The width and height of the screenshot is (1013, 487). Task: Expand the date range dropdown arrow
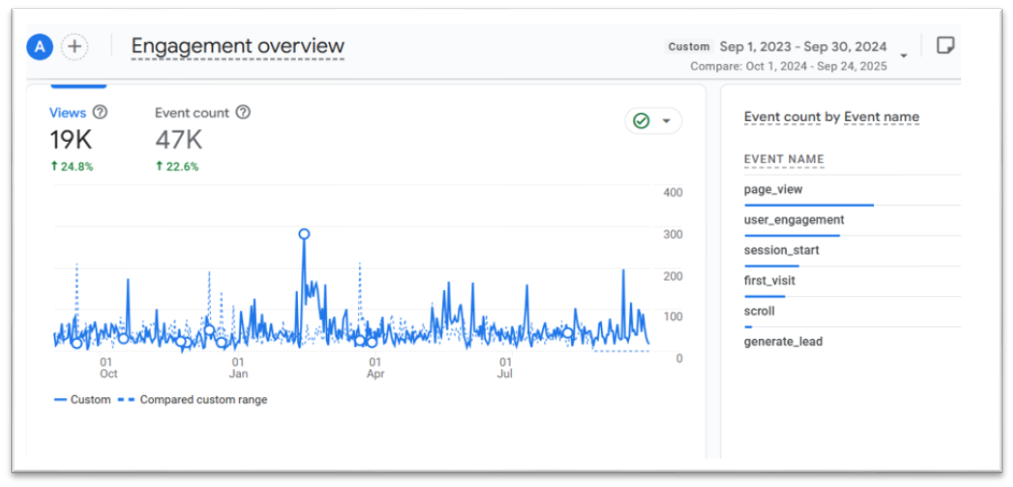point(904,56)
